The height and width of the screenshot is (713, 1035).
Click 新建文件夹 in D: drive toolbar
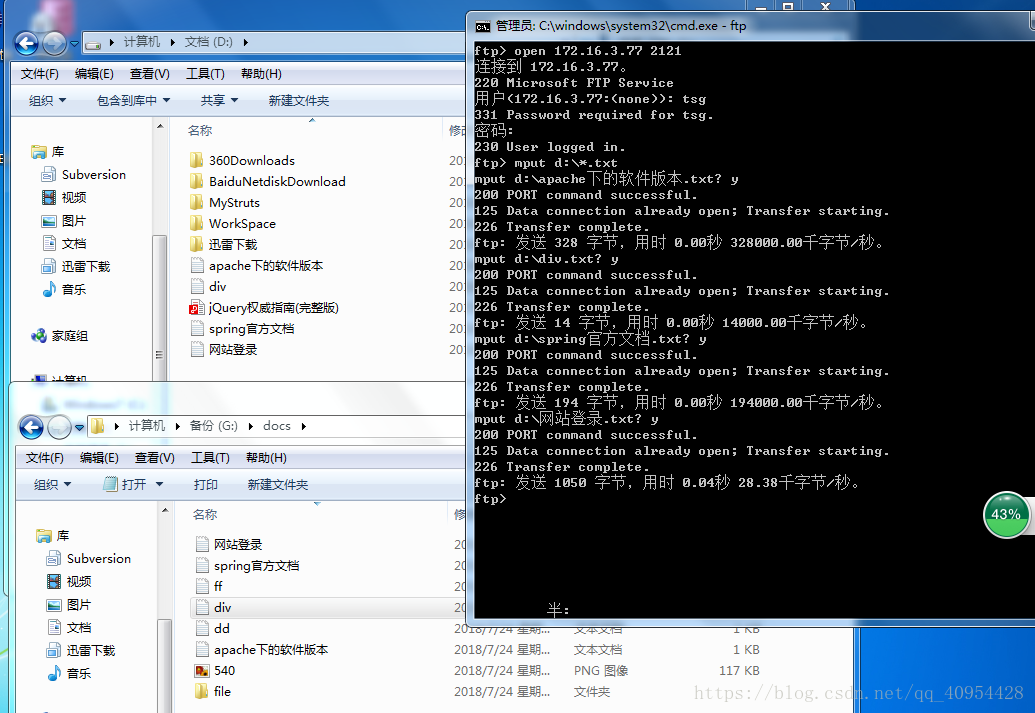pos(298,100)
